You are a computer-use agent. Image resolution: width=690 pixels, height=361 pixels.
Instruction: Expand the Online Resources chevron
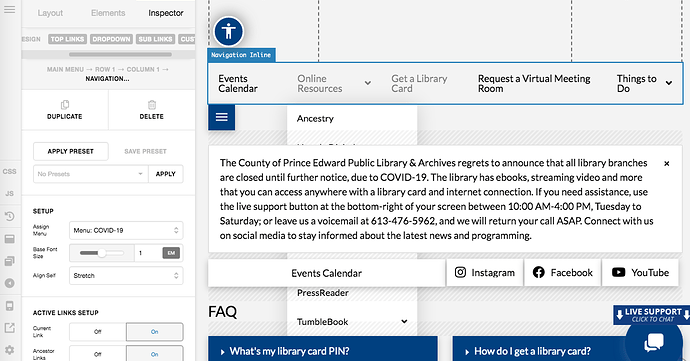pyautogui.click(x=367, y=83)
